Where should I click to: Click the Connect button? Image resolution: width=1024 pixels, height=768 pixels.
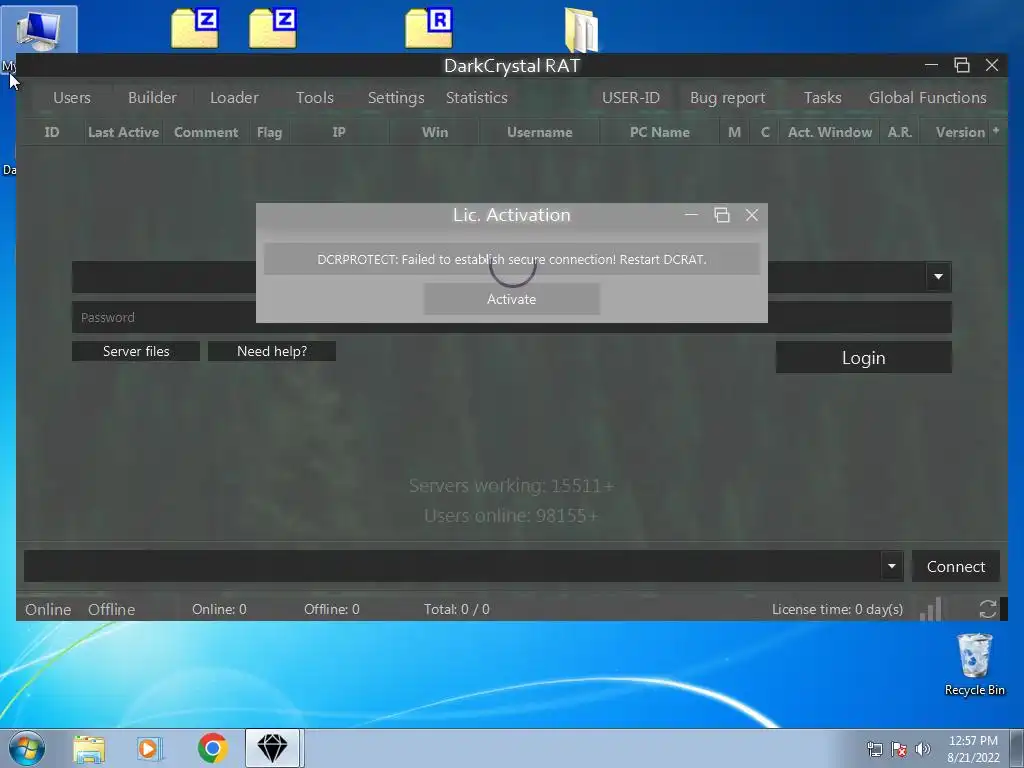point(955,566)
